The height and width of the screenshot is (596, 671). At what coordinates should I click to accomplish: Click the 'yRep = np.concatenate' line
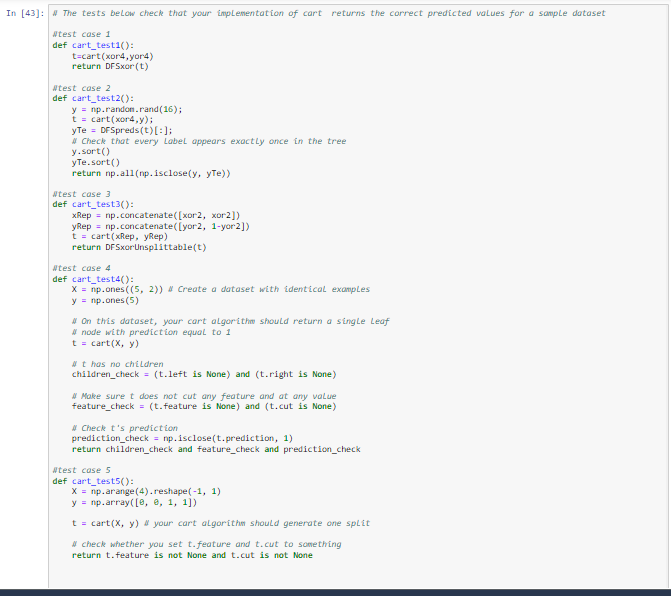tap(160, 226)
